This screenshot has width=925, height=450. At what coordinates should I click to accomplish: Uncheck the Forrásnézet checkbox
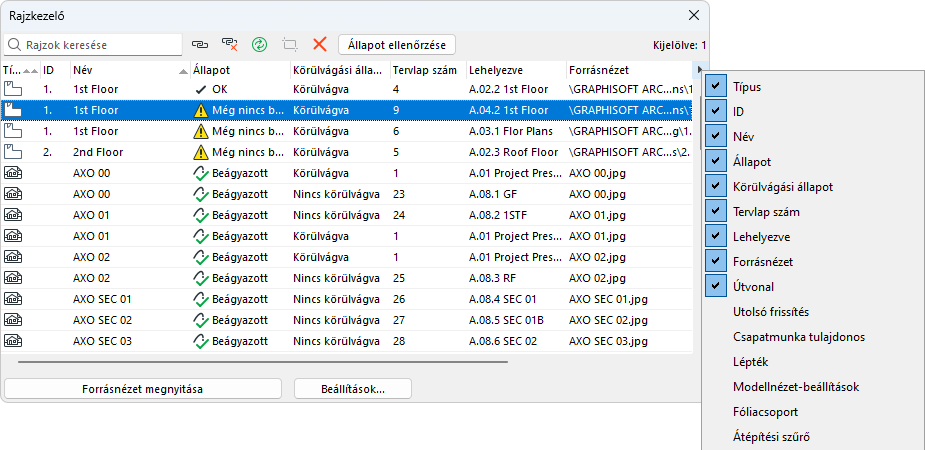(x=716, y=261)
